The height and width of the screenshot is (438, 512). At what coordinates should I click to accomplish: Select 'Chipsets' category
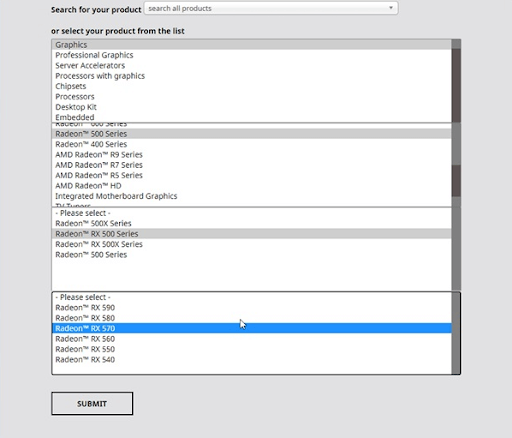coord(252,86)
